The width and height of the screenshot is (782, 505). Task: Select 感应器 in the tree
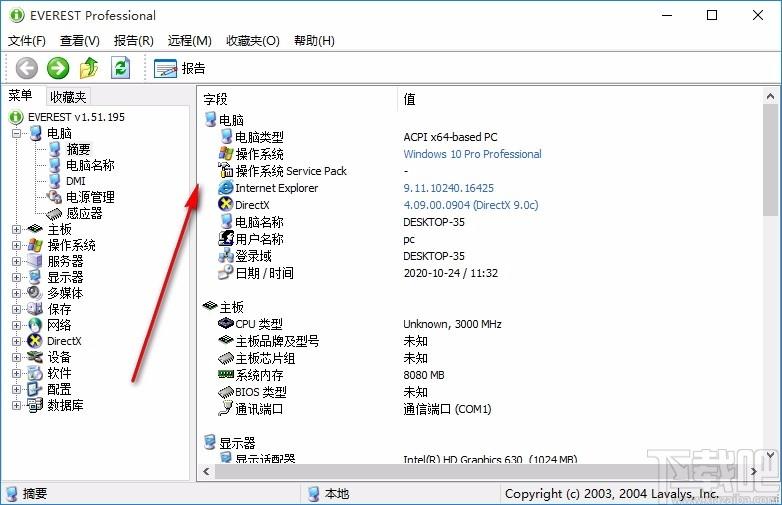pos(84,213)
